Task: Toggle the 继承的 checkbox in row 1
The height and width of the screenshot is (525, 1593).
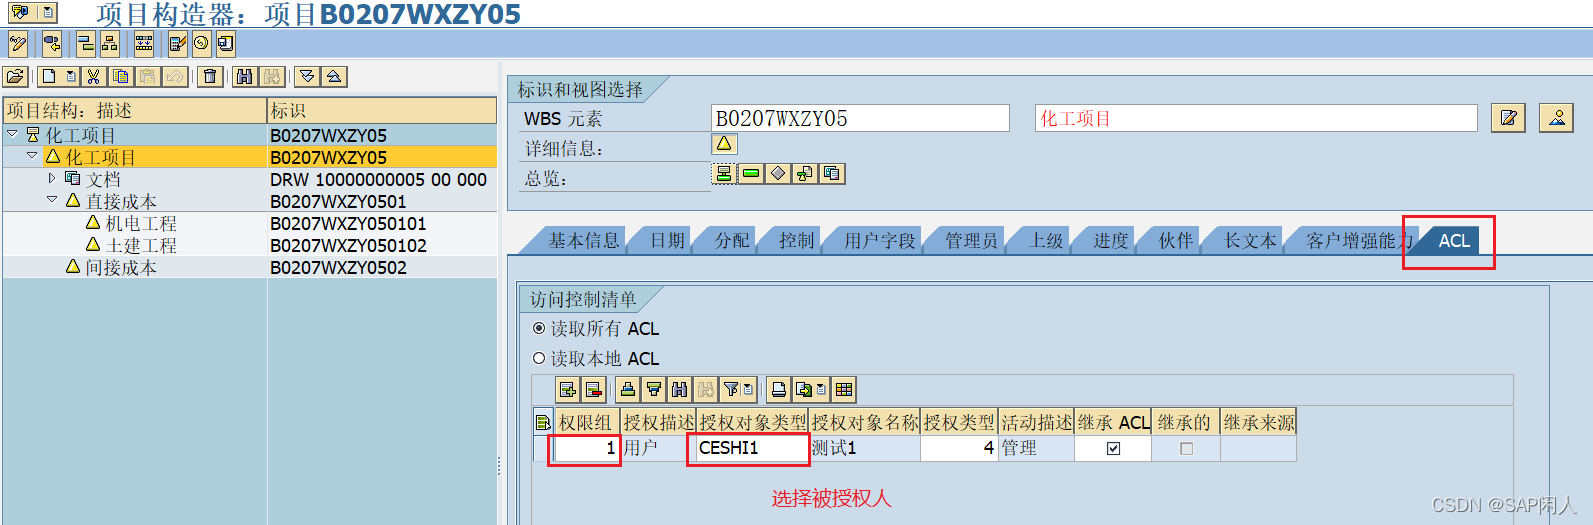Action: coord(1186,449)
